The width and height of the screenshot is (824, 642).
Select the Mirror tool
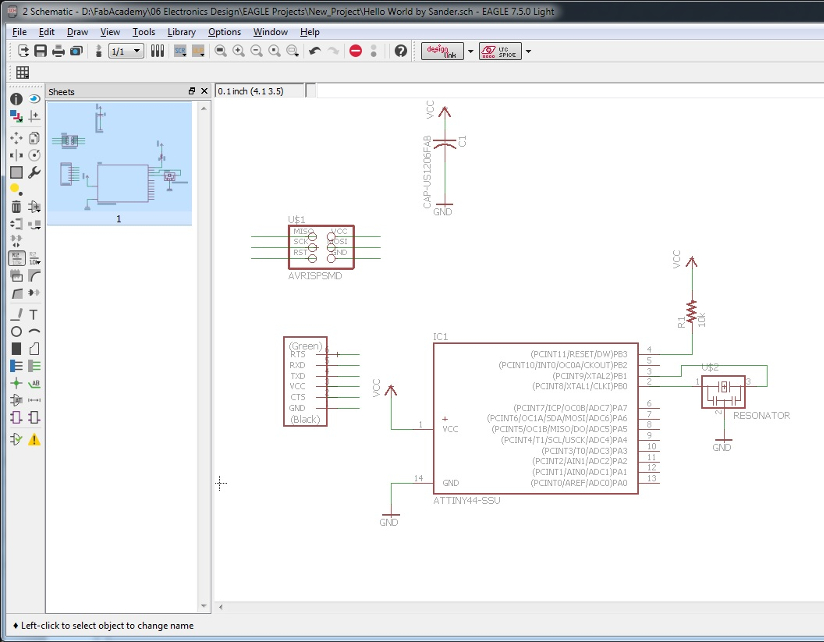[16, 155]
